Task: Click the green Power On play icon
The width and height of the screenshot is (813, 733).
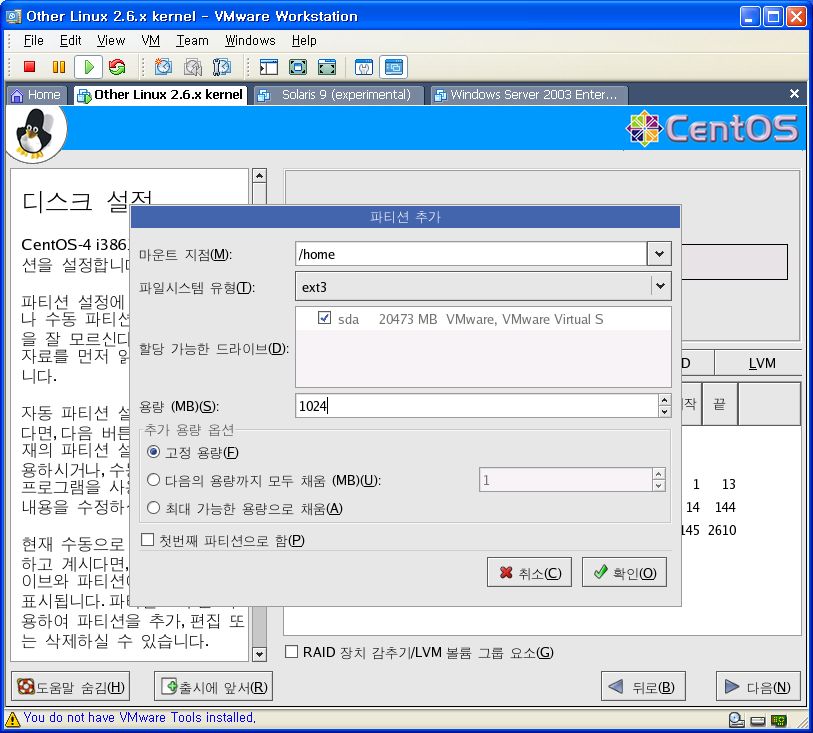Action: pyautogui.click(x=88, y=67)
